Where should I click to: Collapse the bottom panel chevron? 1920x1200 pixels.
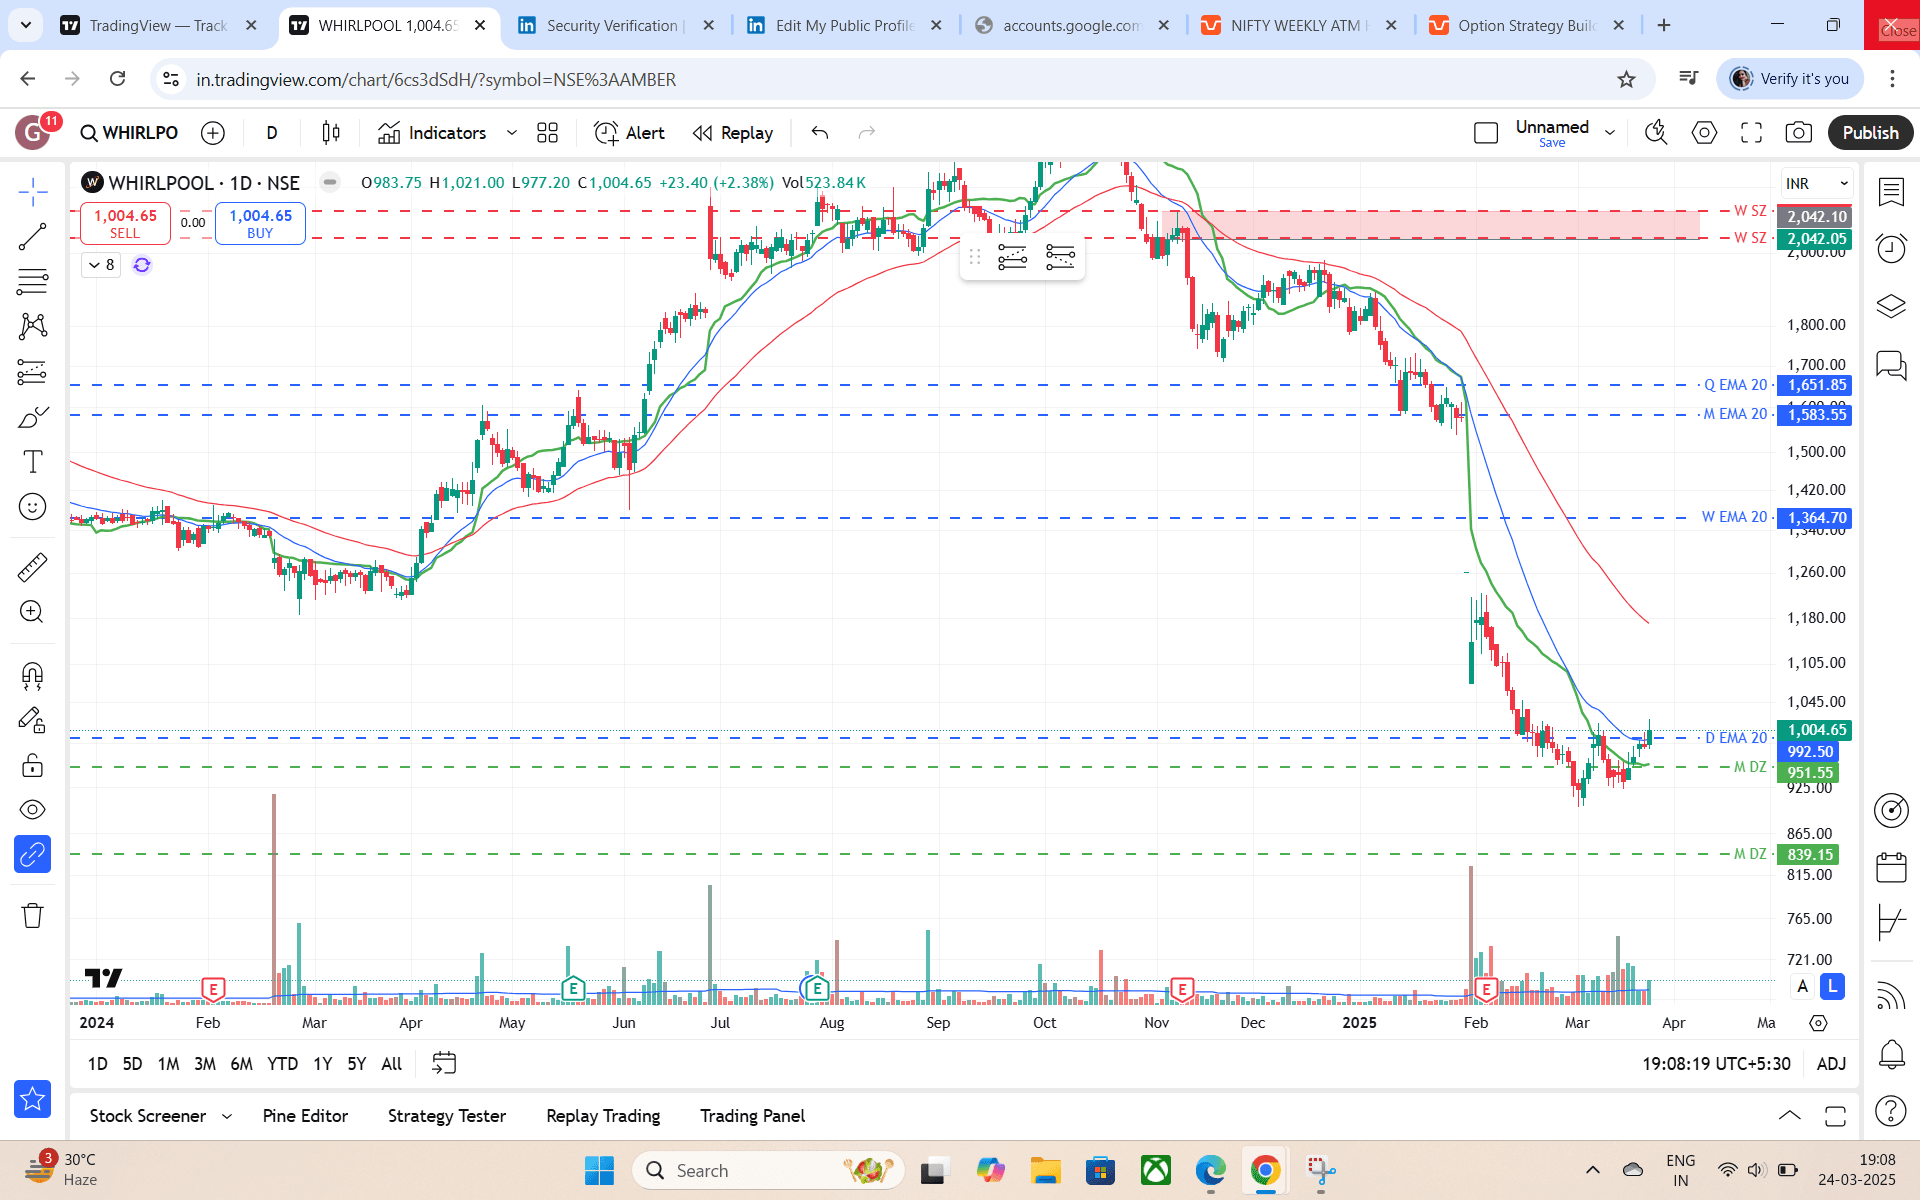1790,1116
